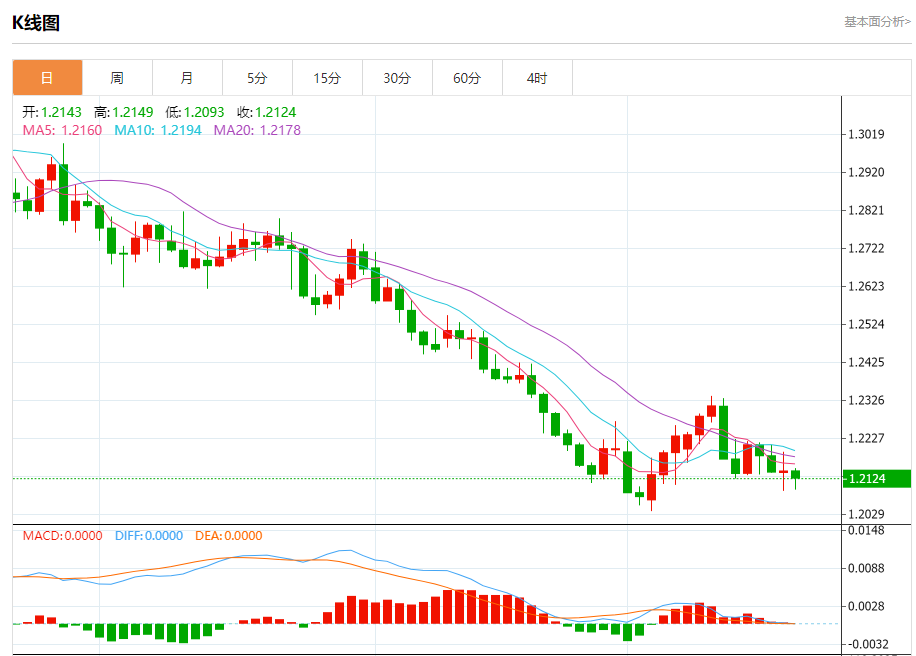This screenshot has width=916, height=656.
Task: Click the high price 高:1.2149
Action: pos(124,112)
